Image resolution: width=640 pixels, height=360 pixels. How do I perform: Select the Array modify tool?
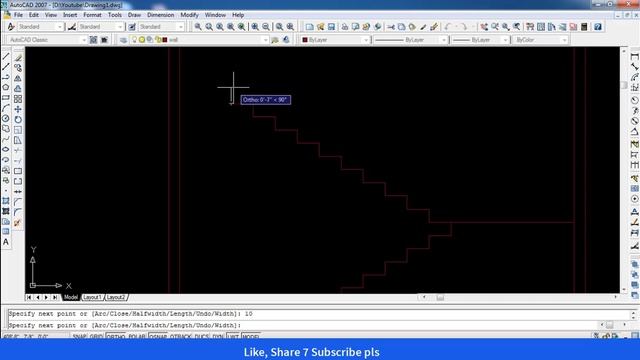[x=18, y=99]
